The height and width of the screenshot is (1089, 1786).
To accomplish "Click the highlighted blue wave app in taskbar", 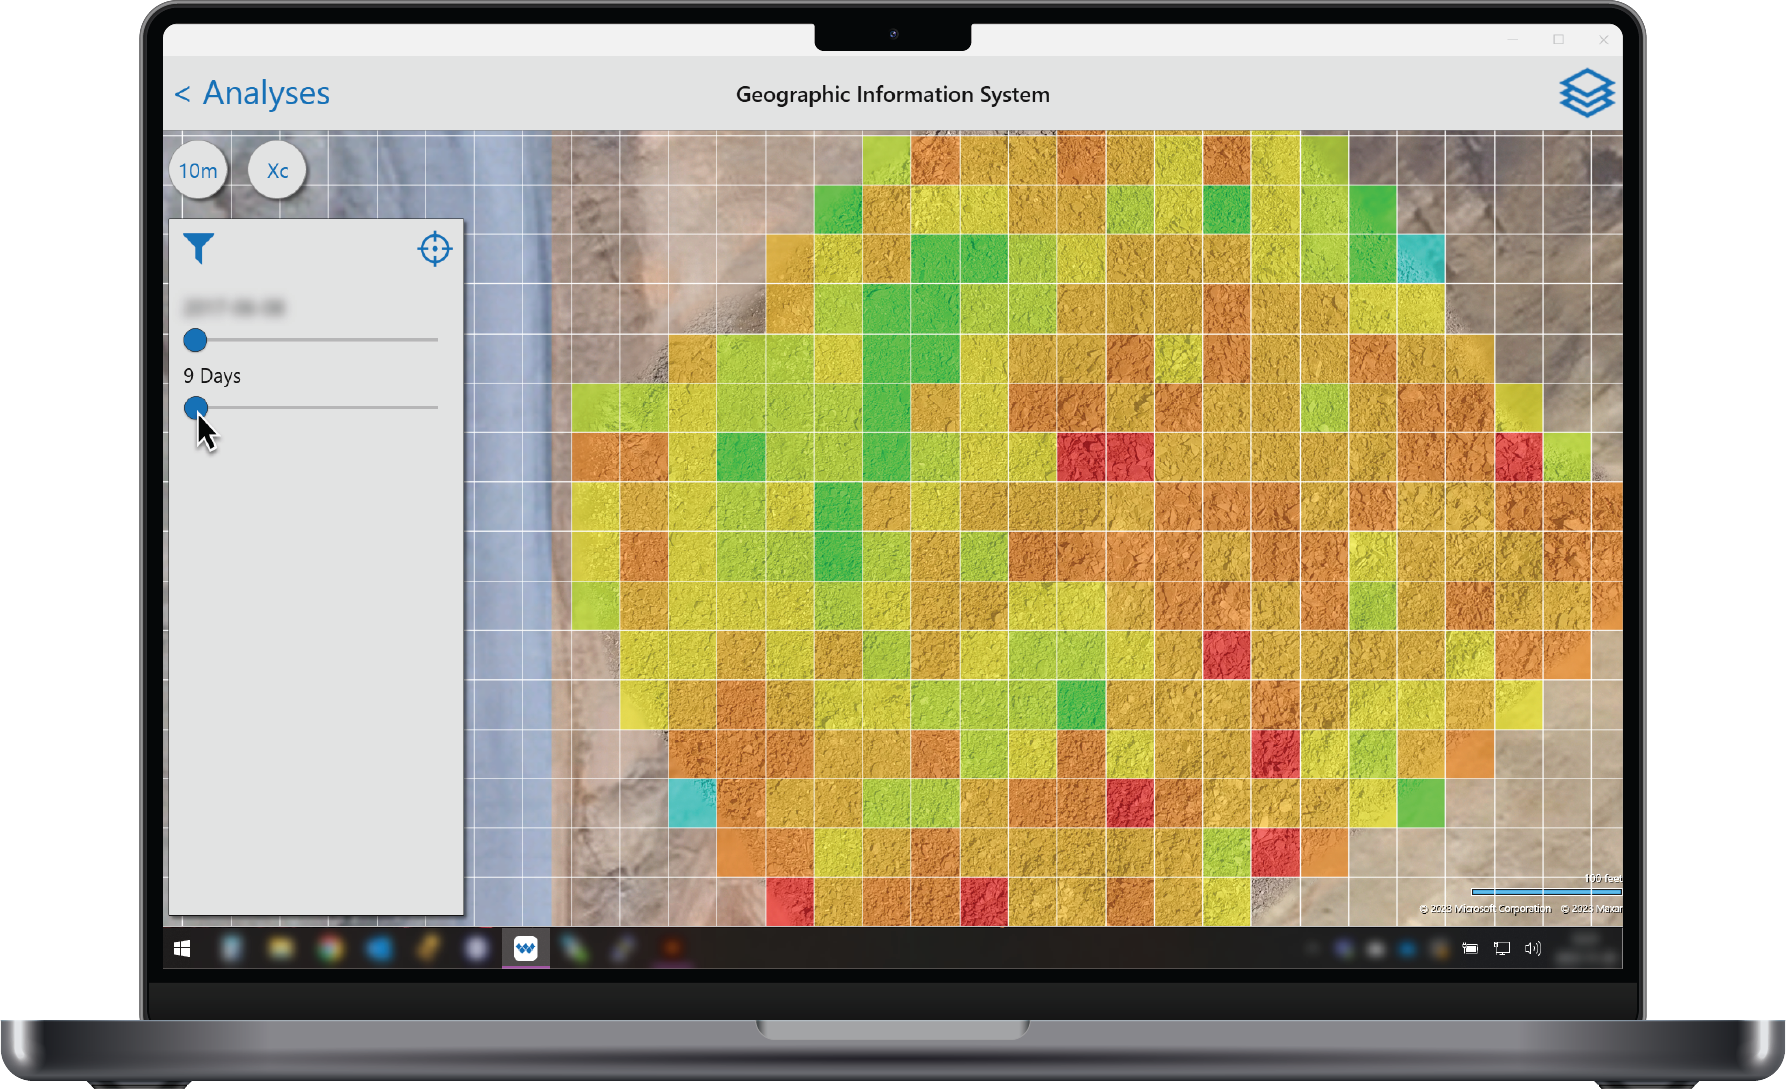I will (525, 948).
